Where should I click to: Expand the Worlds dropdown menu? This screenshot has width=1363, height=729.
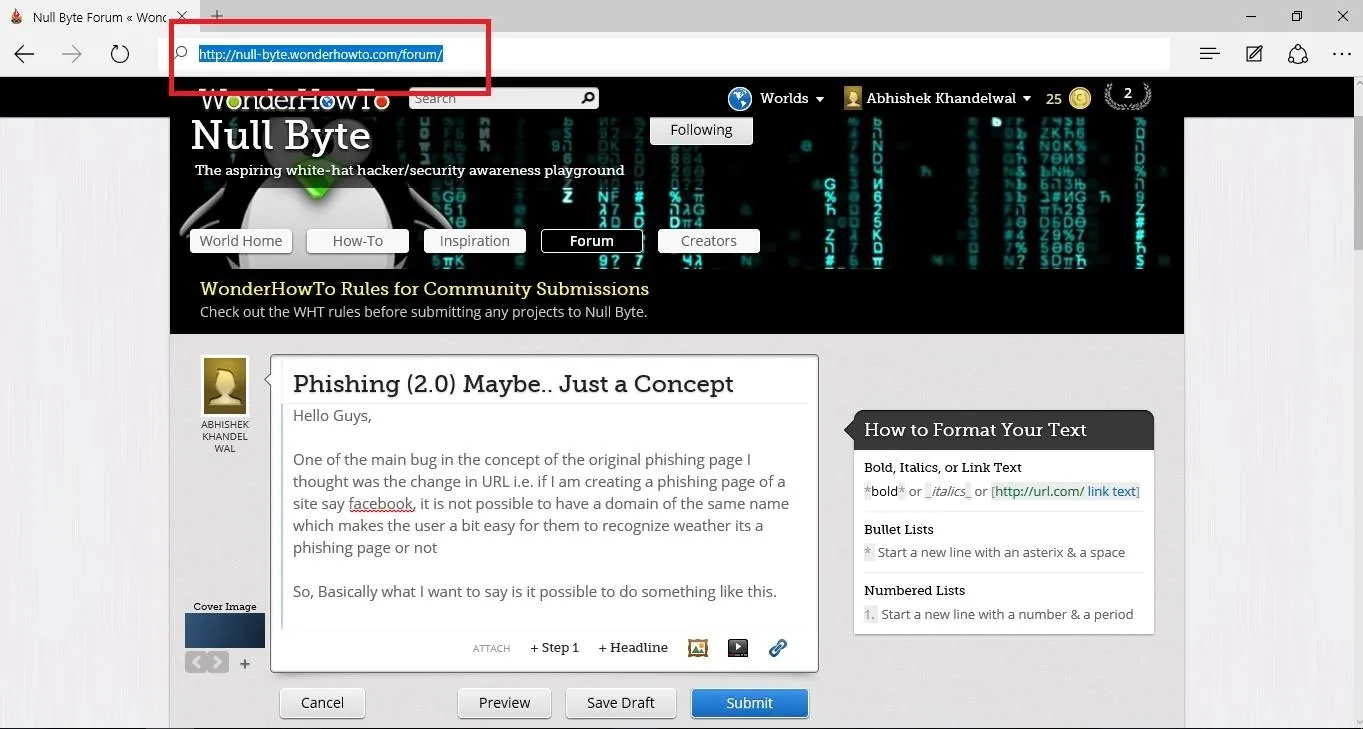pyautogui.click(x=792, y=98)
